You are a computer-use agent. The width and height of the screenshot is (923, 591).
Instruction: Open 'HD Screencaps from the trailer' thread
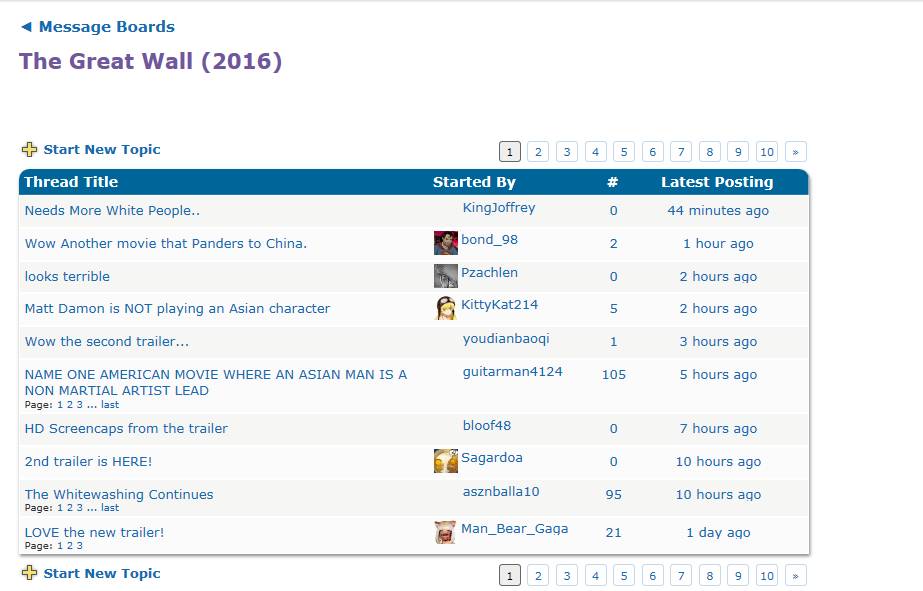126,429
